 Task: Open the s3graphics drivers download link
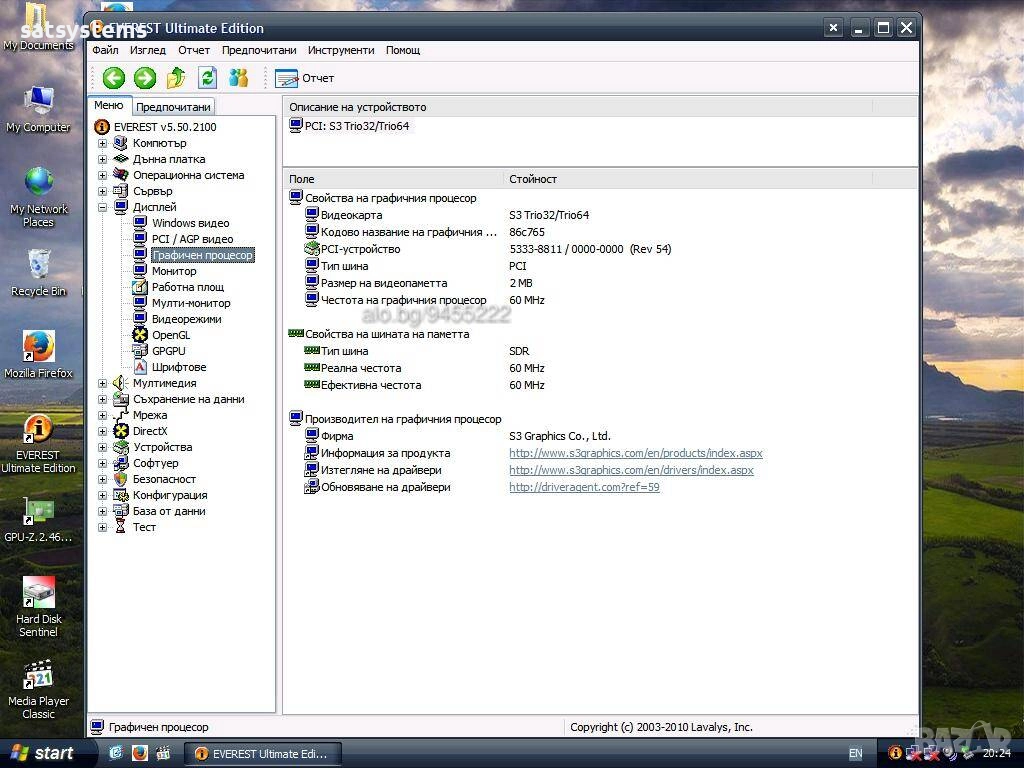point(631,470)
